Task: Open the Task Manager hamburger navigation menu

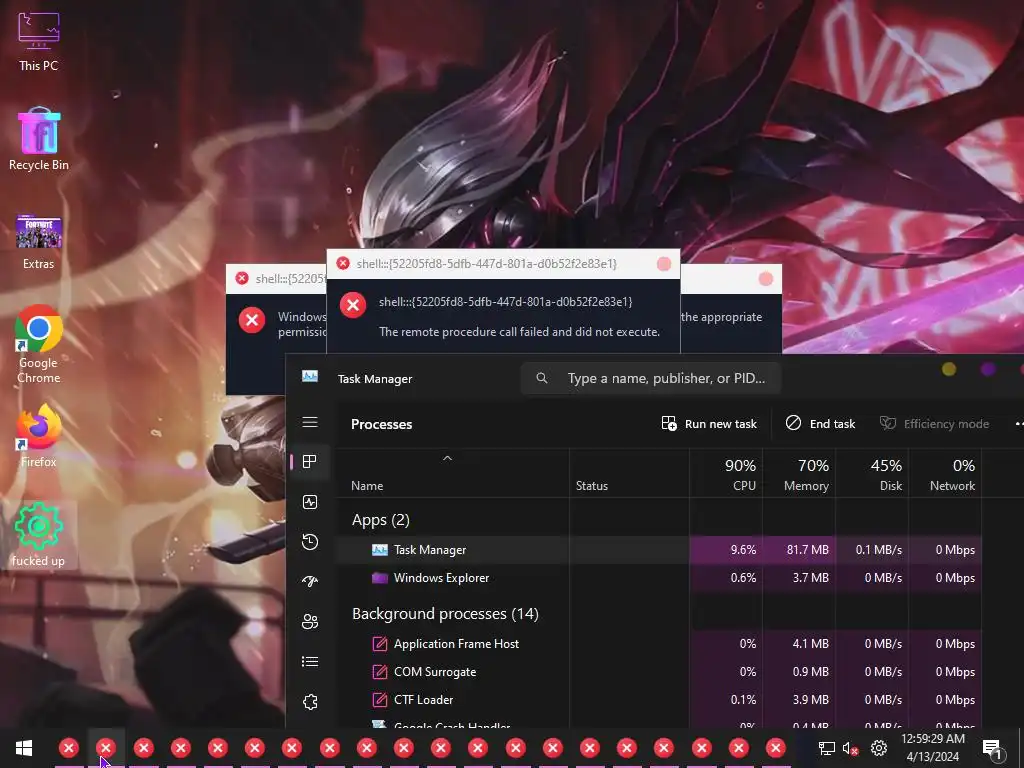Action: [310, 423]
